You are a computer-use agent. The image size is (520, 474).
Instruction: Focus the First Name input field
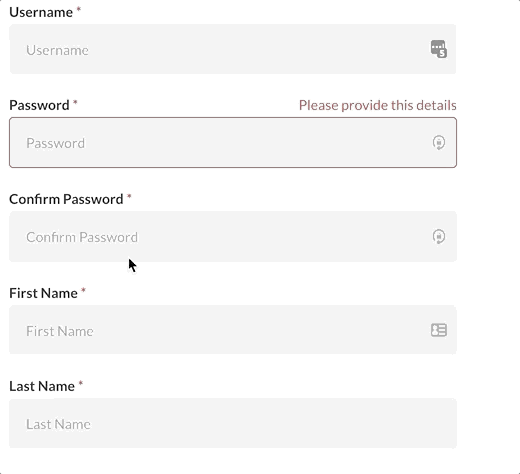click(x=233, y=330)
